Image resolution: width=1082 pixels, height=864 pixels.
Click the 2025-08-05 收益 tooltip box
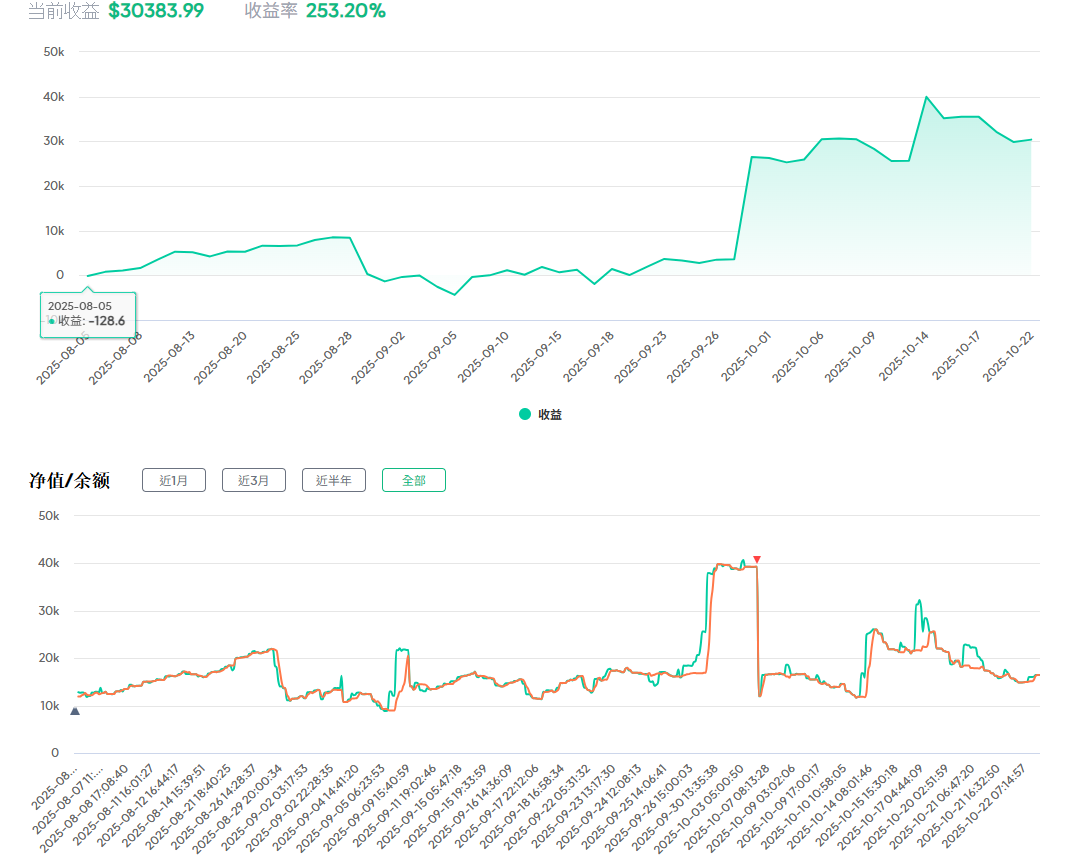[x=88, y=313]
